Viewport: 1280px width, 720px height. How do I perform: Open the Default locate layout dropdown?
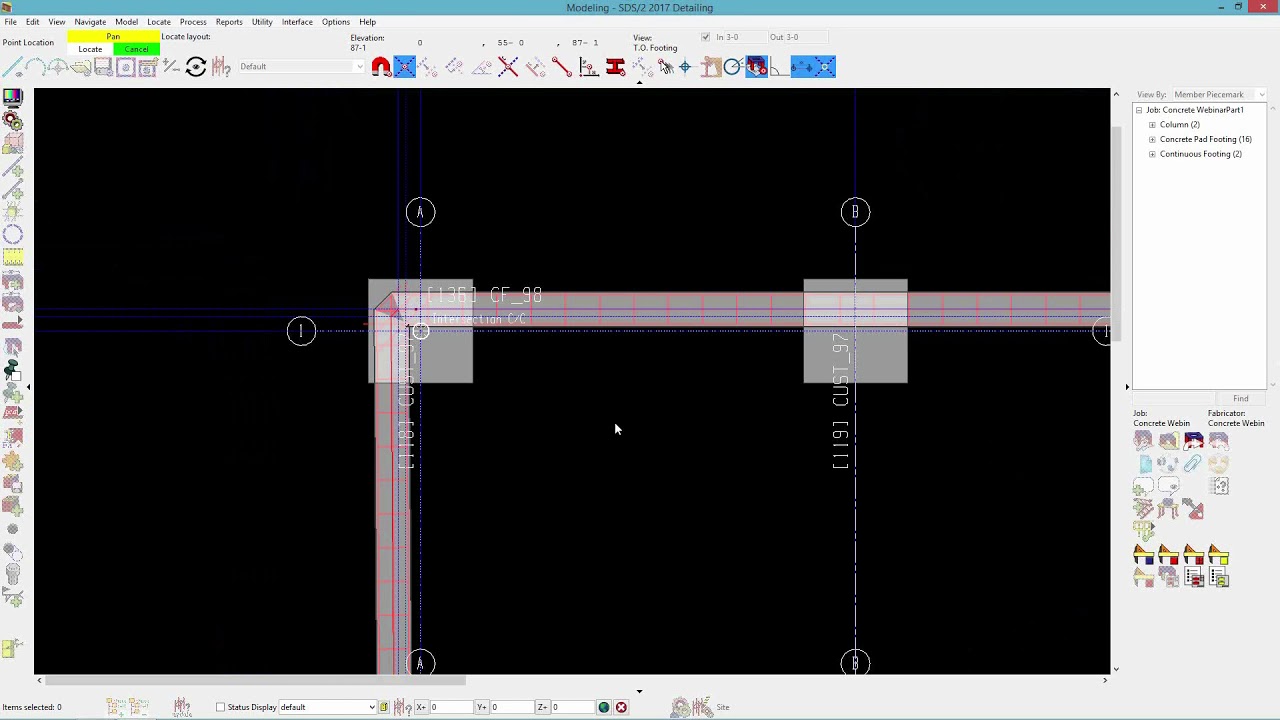(x=302, y=67)
